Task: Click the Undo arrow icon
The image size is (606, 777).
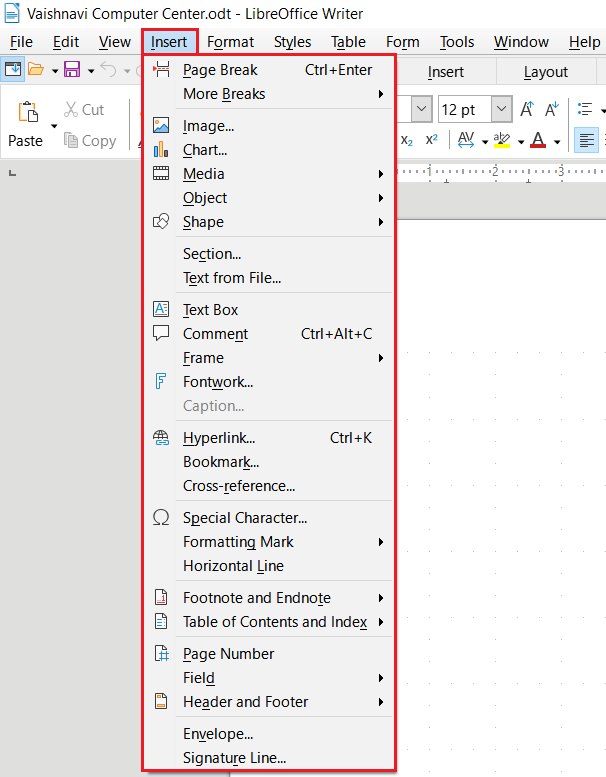Action: pos(108,69)
